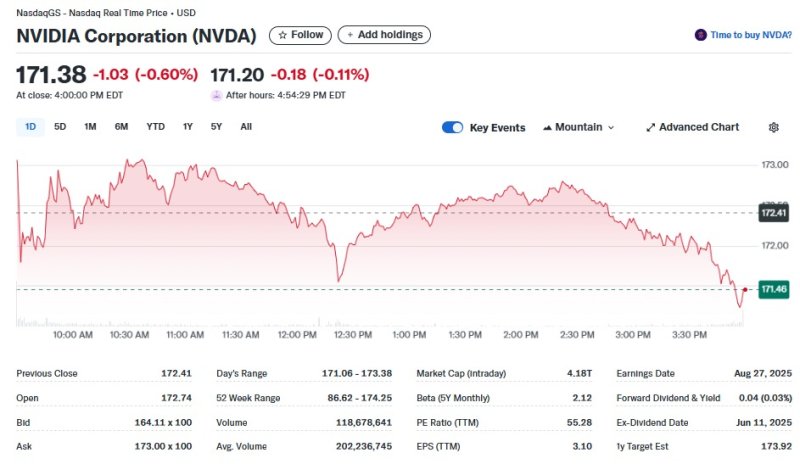Click the after hours moon icon

tap(216, 95)
